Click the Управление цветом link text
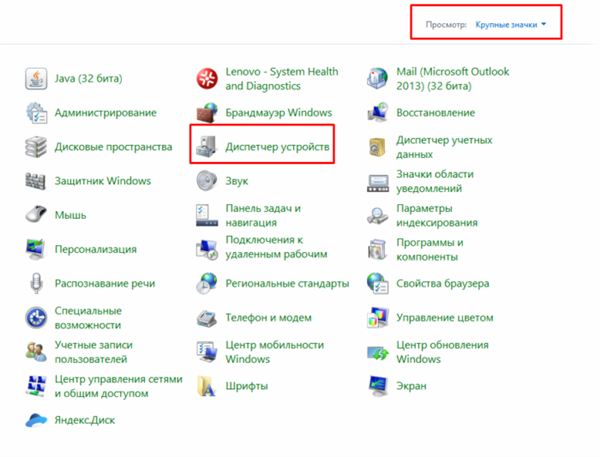The image size is (600, 457). tap(445, 318)
